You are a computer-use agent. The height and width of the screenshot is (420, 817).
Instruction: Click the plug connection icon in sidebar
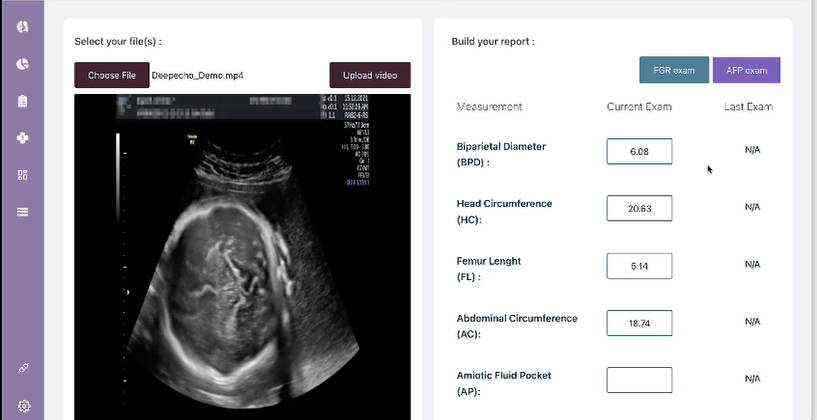click(x=22, y=368)
